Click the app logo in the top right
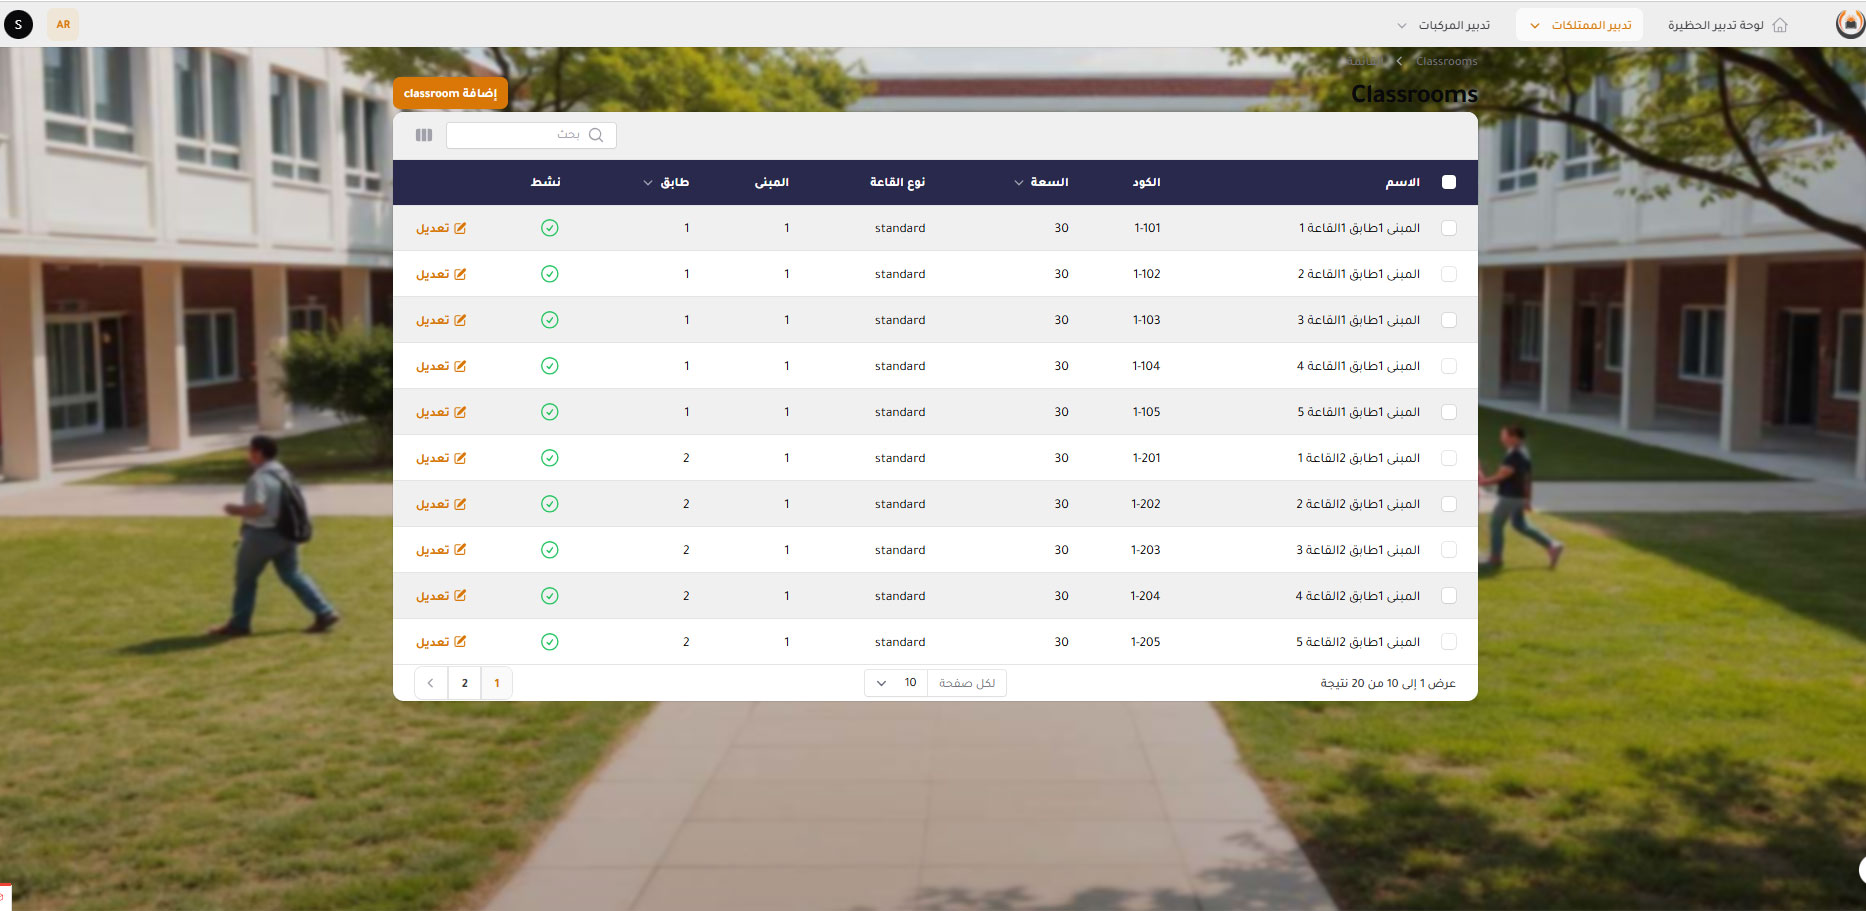Image resolution: width=1866 pixels, height=911 pixels. [1849, 24]
